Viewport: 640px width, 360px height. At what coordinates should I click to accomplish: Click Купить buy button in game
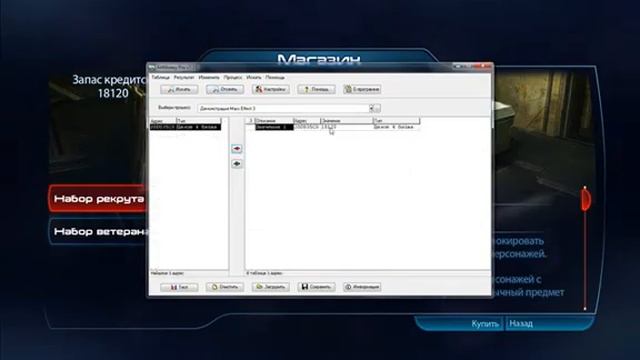coord(485,324)
